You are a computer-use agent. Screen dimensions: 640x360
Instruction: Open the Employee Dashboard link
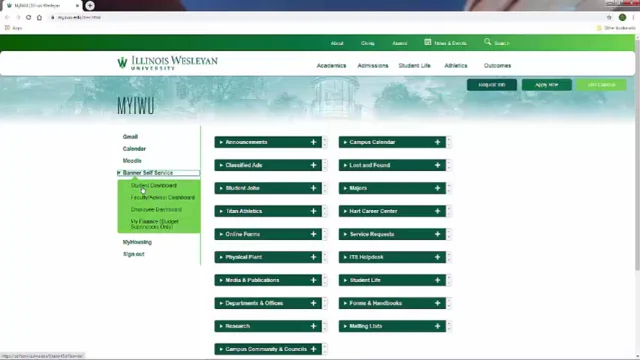[x=156, y=209]
